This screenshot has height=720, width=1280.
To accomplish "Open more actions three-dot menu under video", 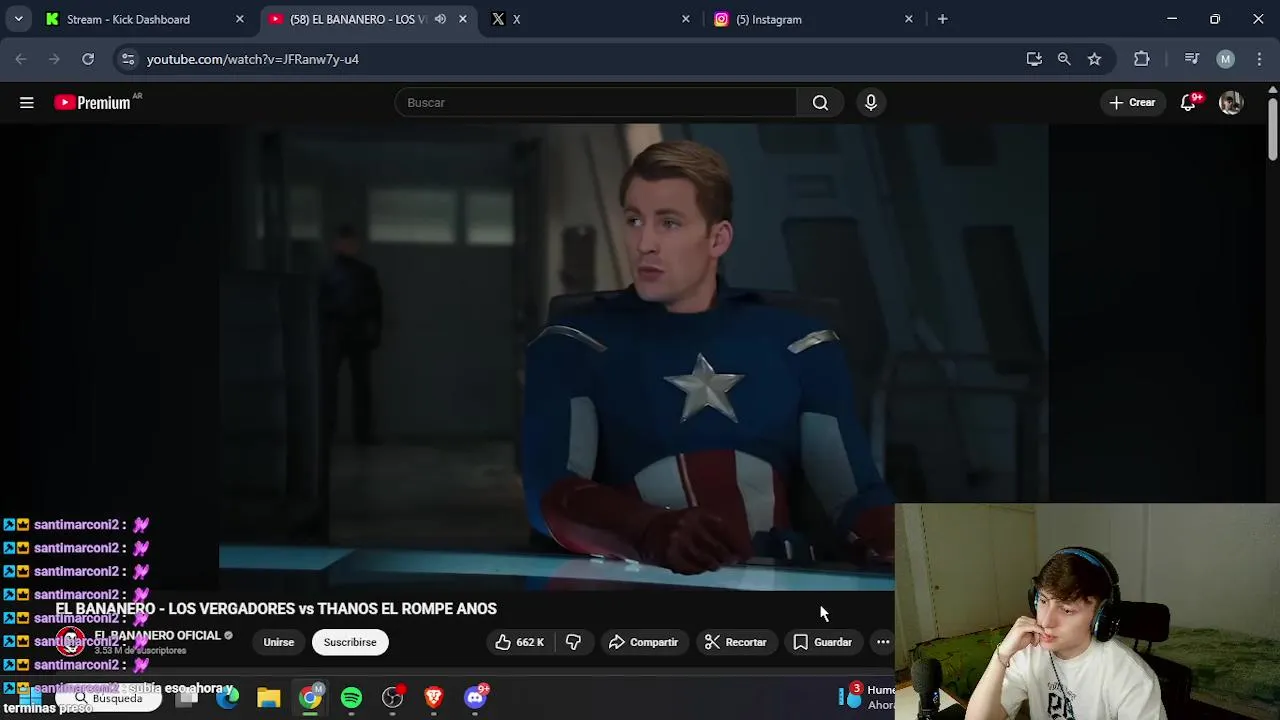I will coord(883,642).
